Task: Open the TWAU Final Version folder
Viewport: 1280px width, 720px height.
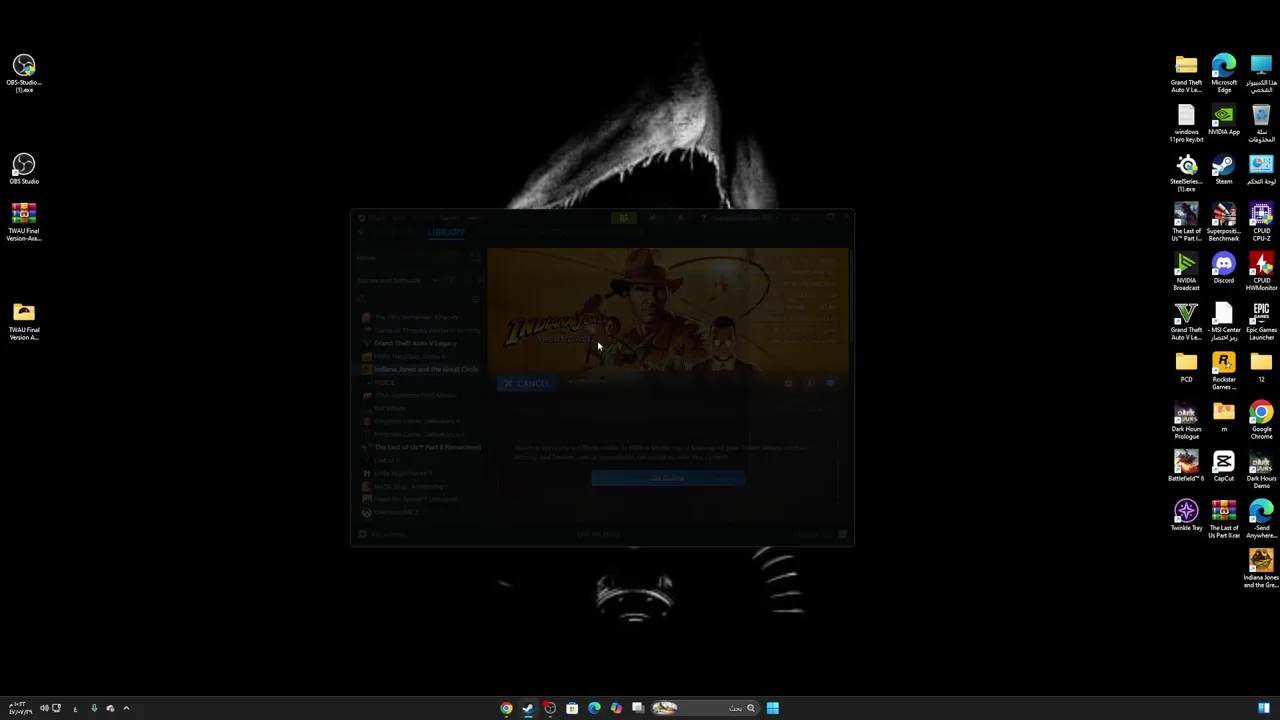Action: click(x=24, y=321)
